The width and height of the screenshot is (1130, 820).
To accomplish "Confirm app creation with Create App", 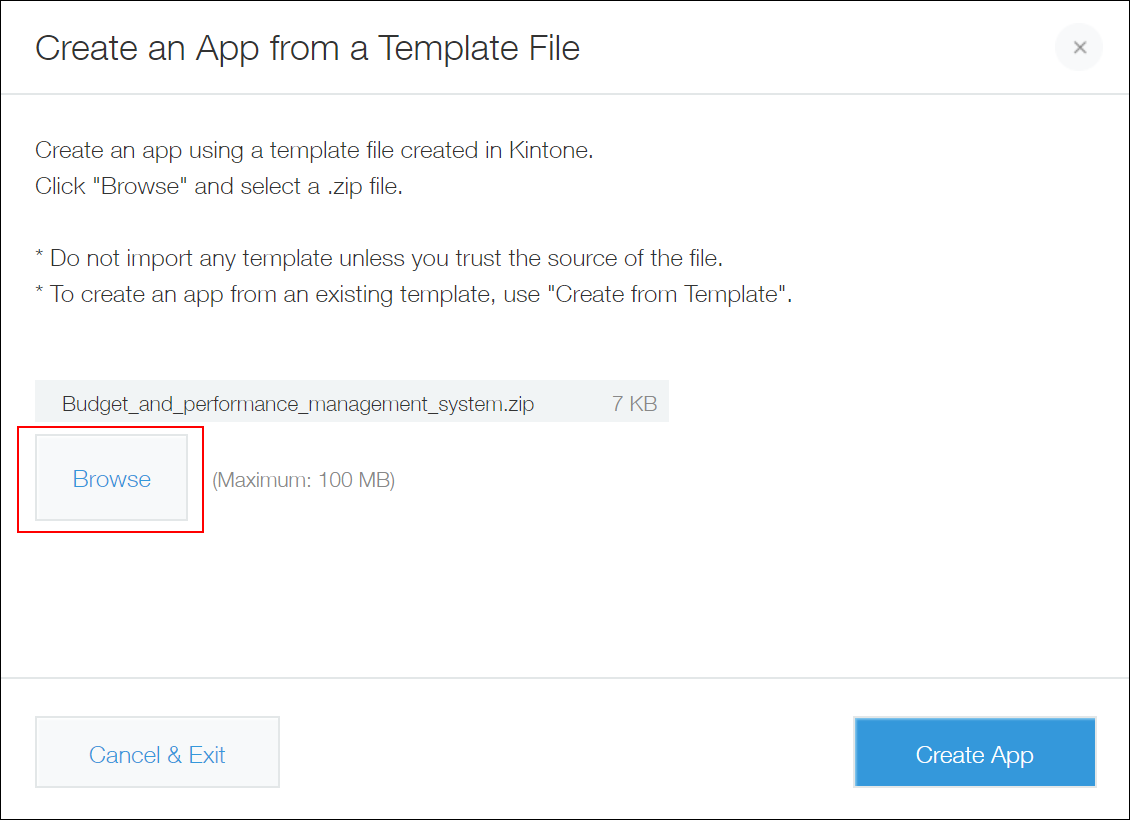I will [x=974, y=754].
